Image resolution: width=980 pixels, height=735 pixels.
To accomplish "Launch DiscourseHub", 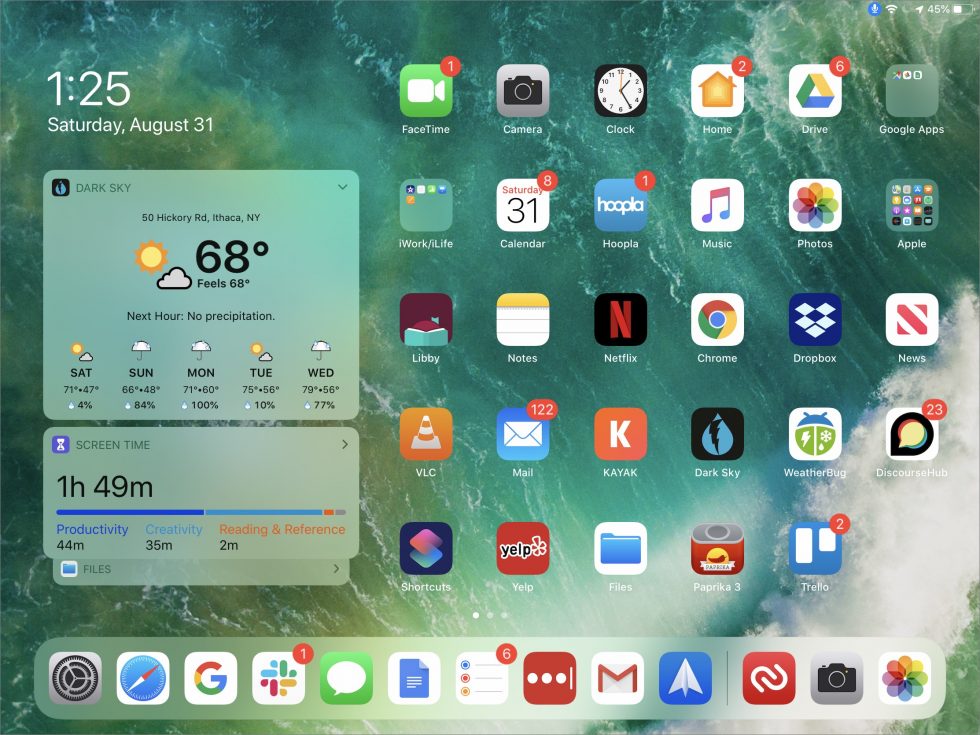I will [x=911, y=434].
